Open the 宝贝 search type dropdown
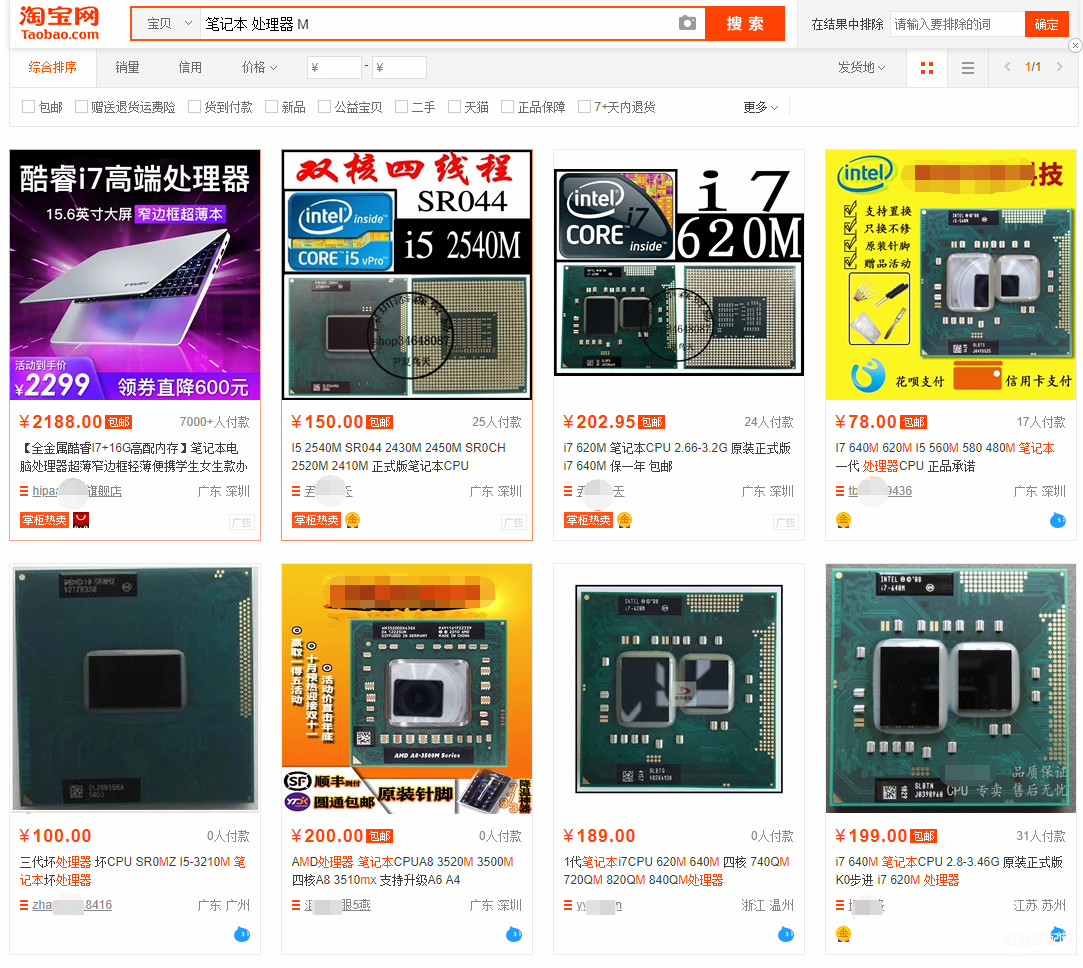 169,24
